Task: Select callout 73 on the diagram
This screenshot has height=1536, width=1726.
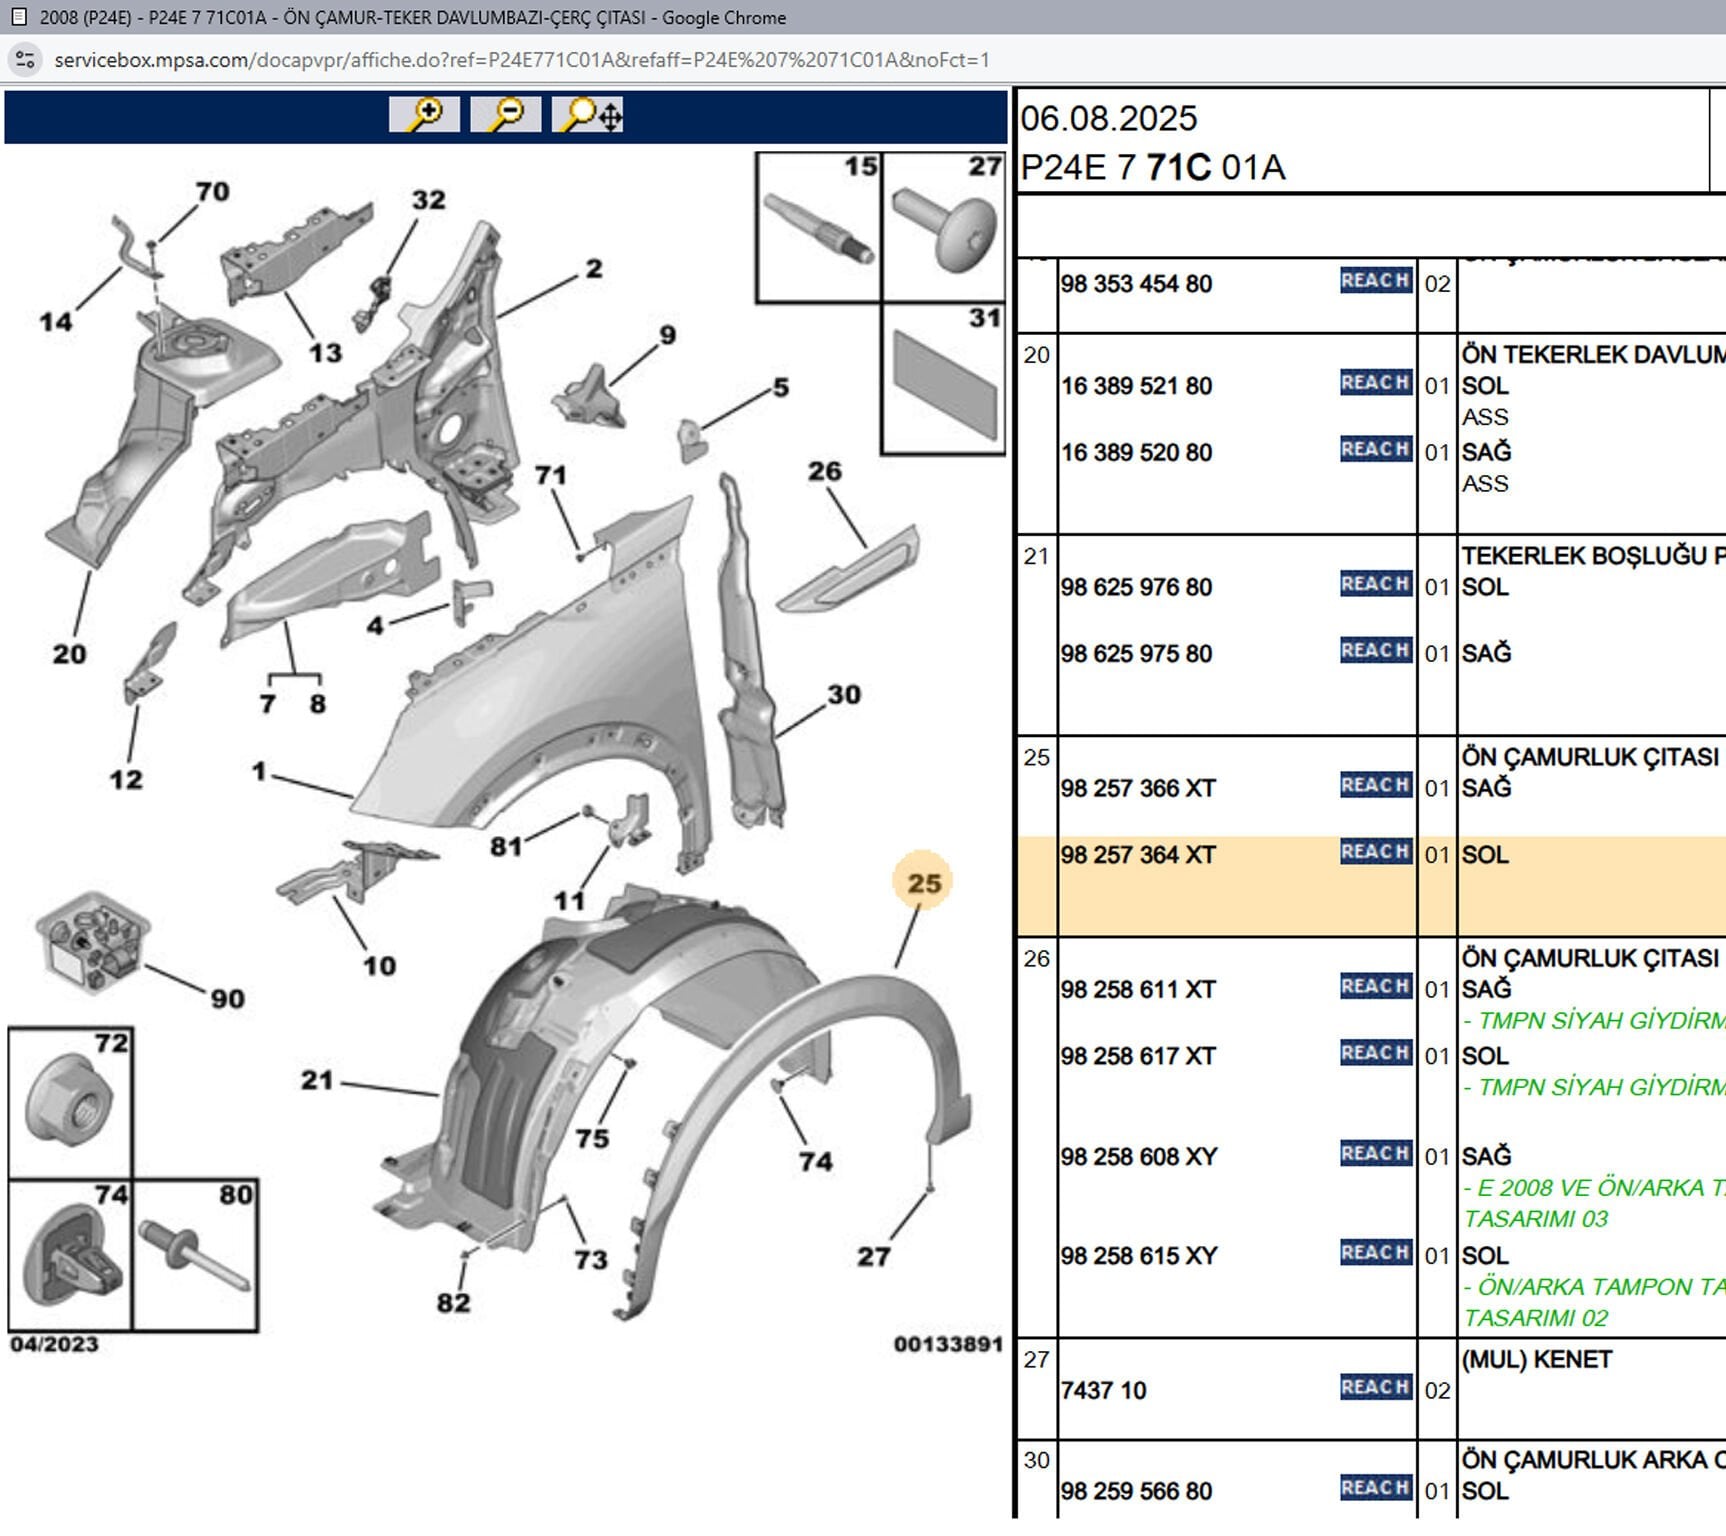Action: pos(591,1259)
